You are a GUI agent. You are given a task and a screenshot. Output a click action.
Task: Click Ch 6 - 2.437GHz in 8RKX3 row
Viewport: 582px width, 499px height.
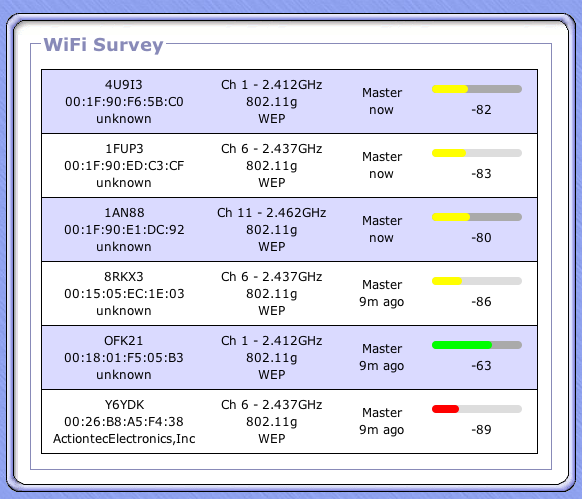point(272,277)
